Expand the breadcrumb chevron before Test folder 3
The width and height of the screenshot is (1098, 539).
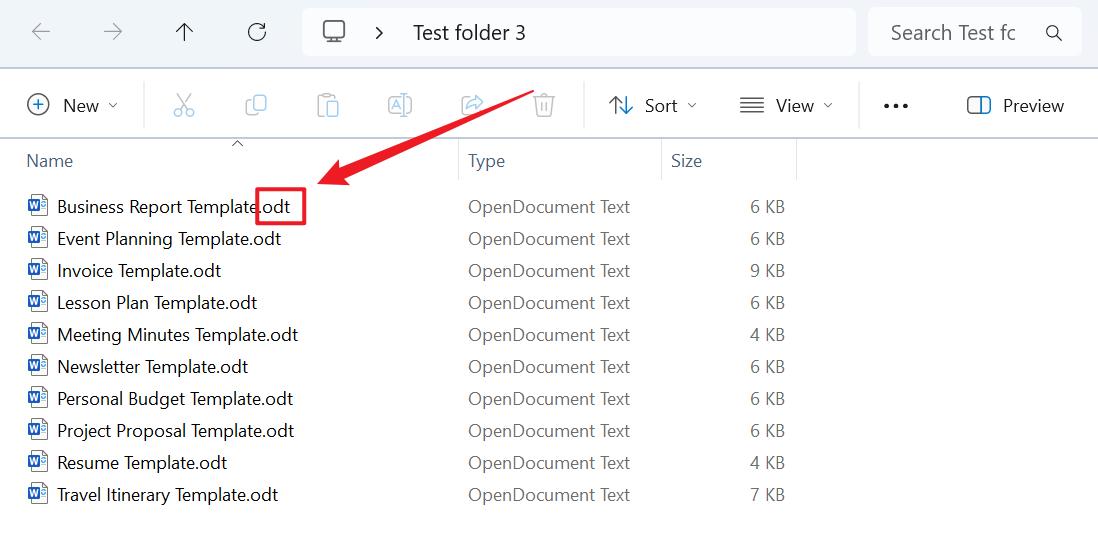coord(379,33)
